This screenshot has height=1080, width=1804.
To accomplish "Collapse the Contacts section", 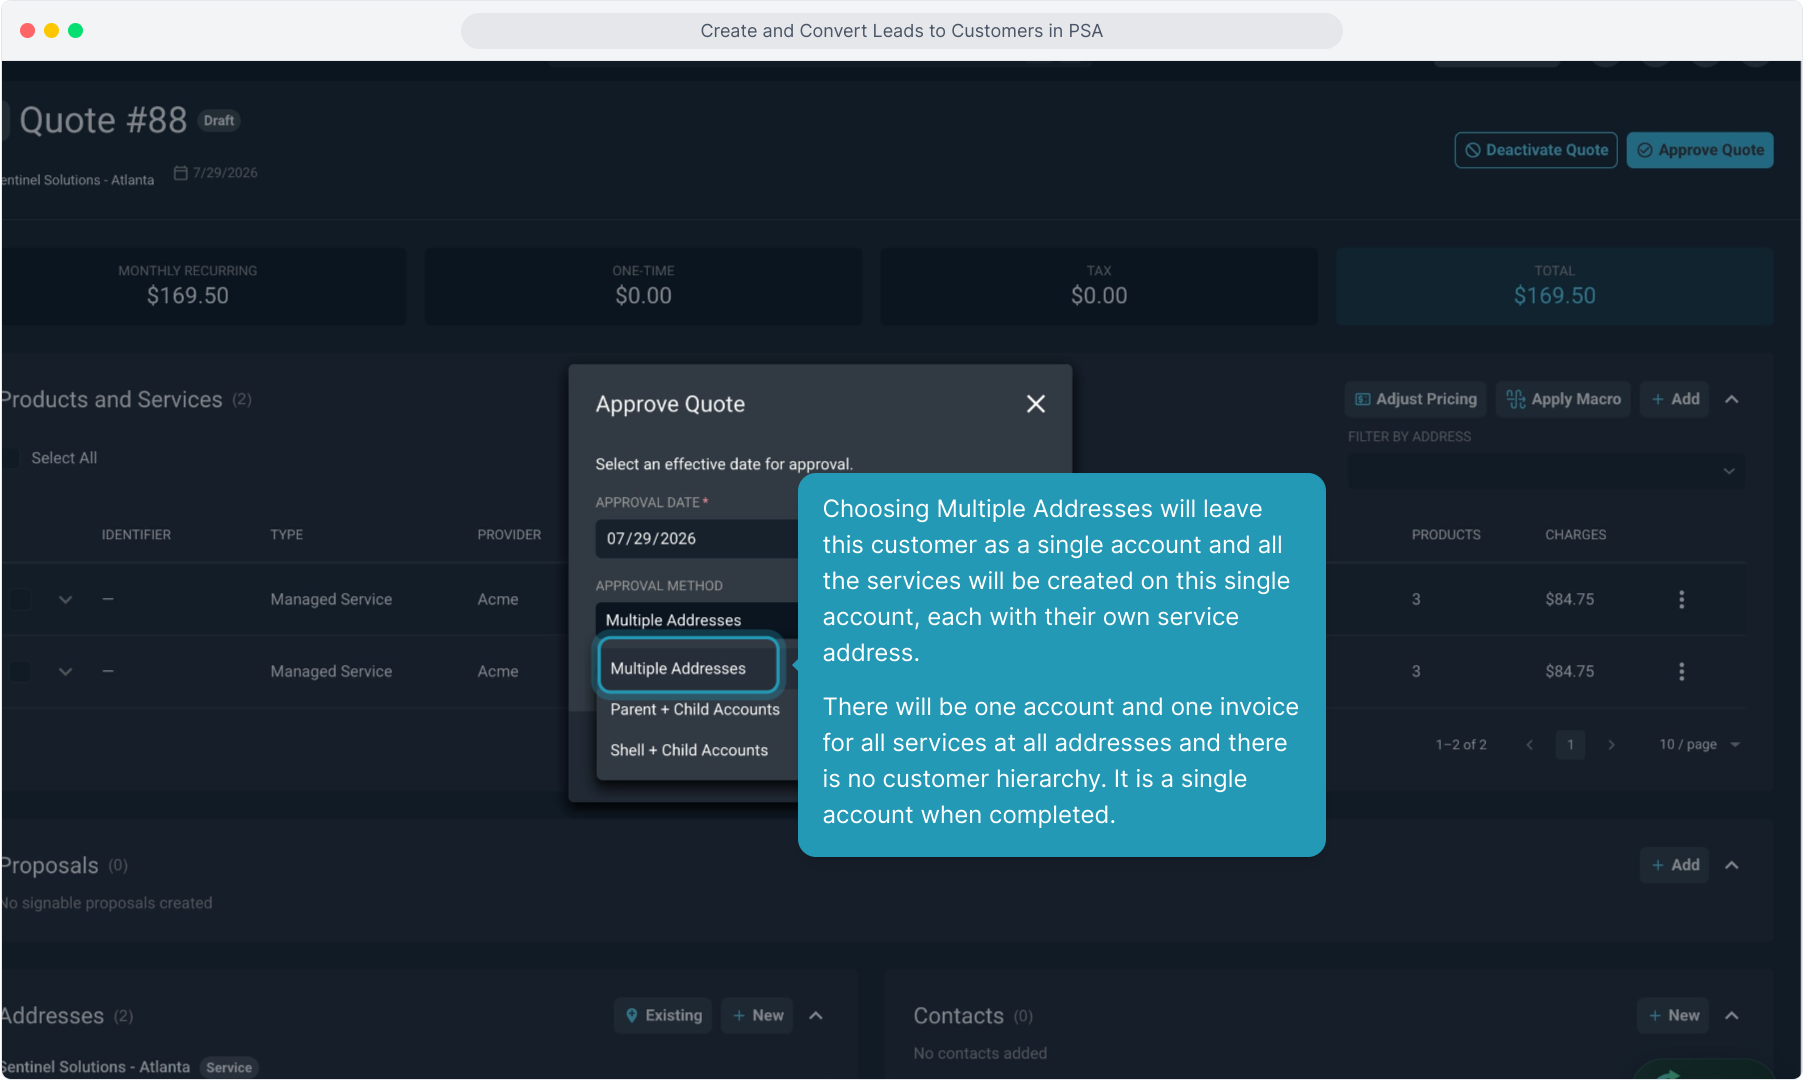I will tap(1732, 1015).
